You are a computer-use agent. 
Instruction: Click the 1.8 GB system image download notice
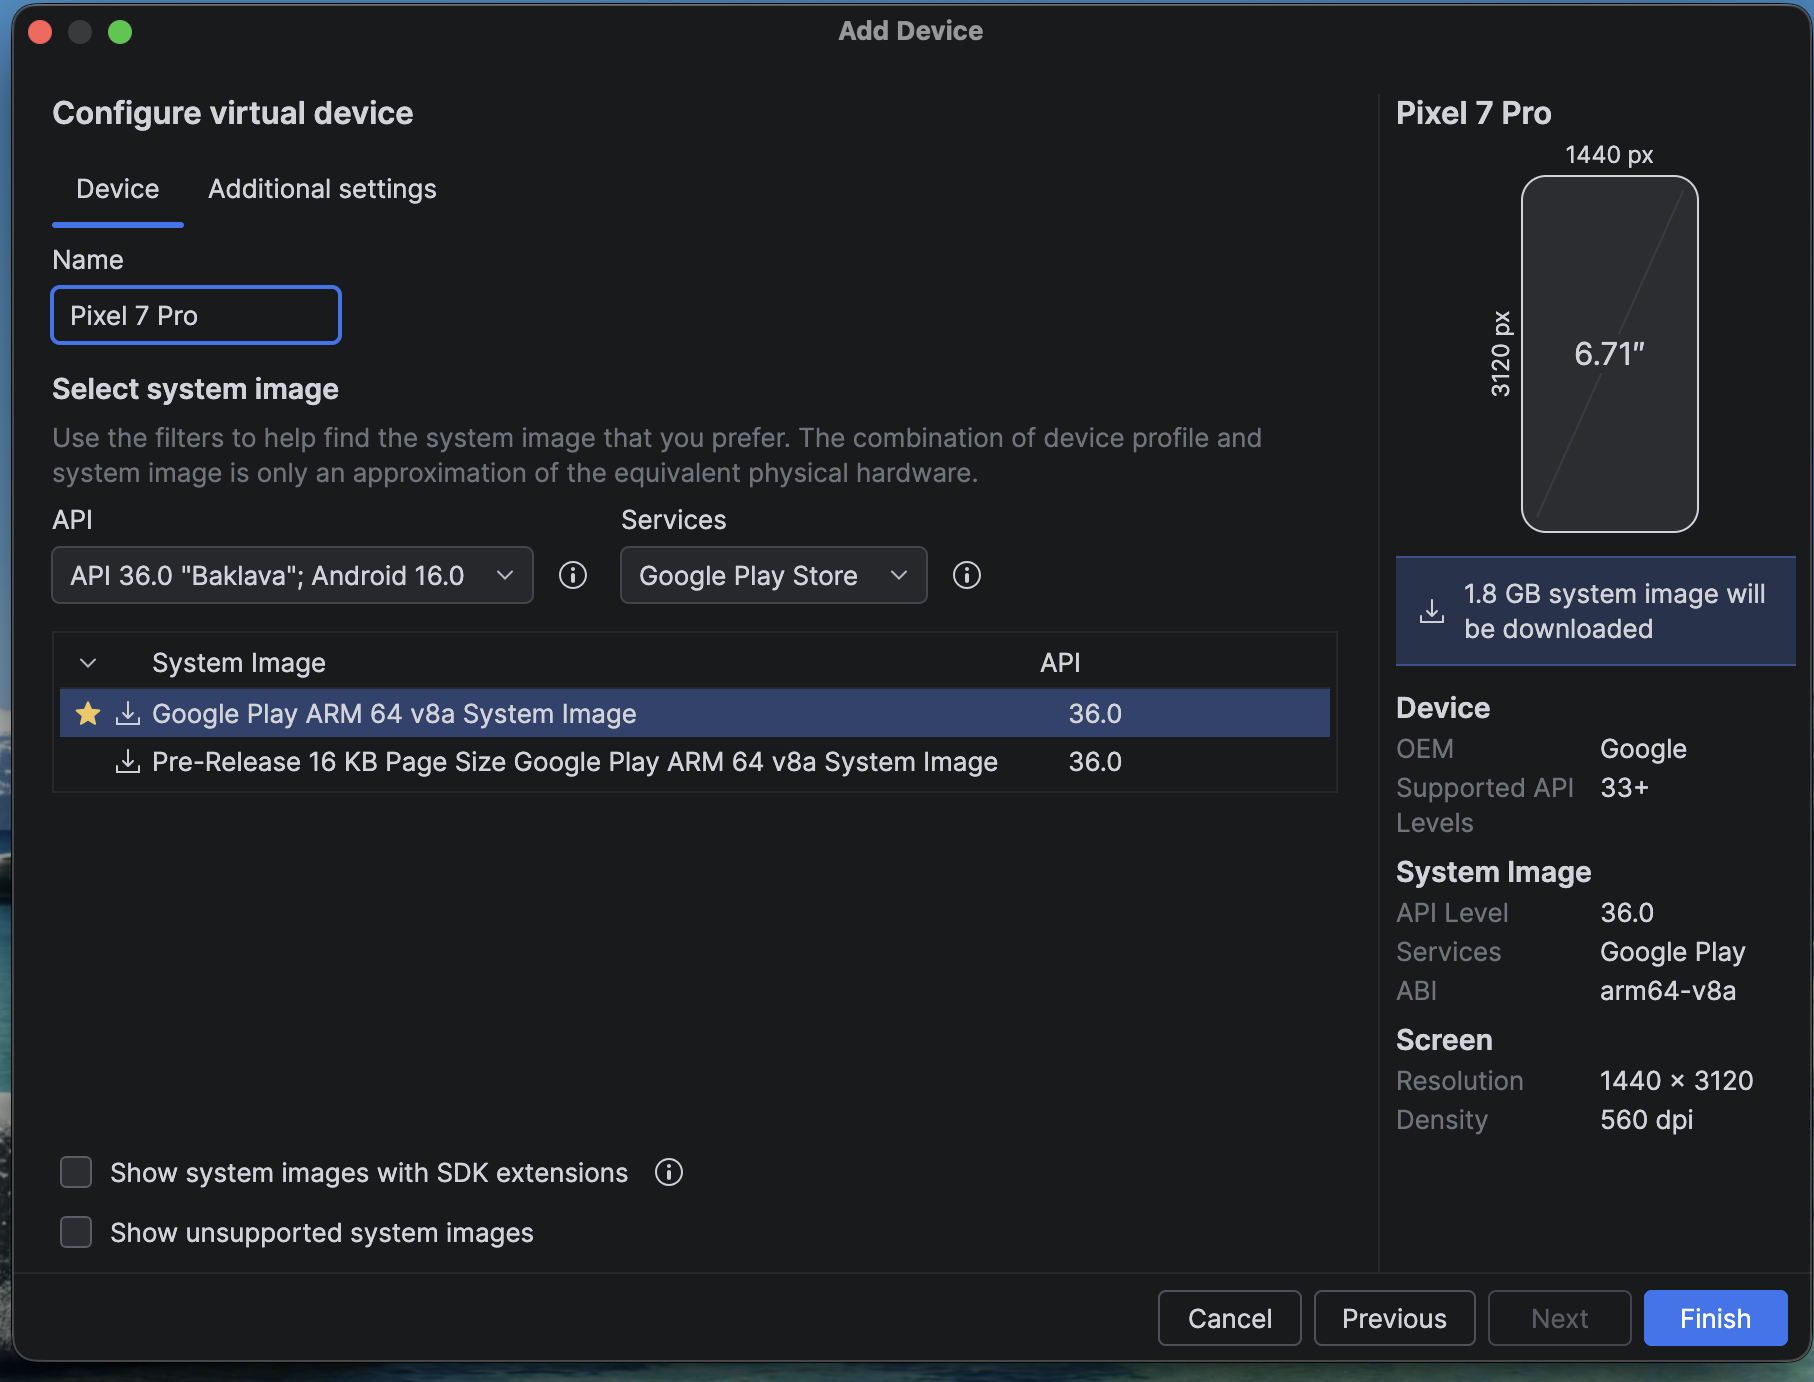coord(1596,611)
